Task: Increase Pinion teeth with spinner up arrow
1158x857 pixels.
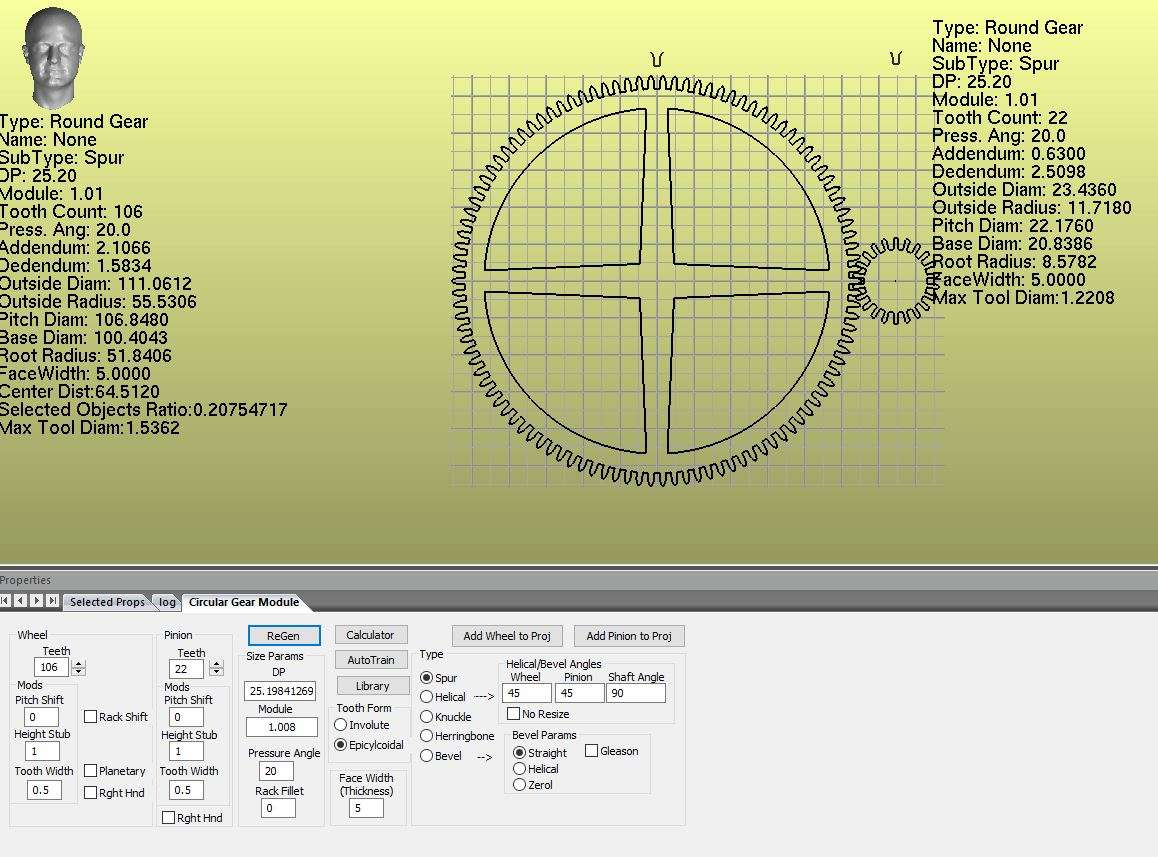Action: [216, 664]
